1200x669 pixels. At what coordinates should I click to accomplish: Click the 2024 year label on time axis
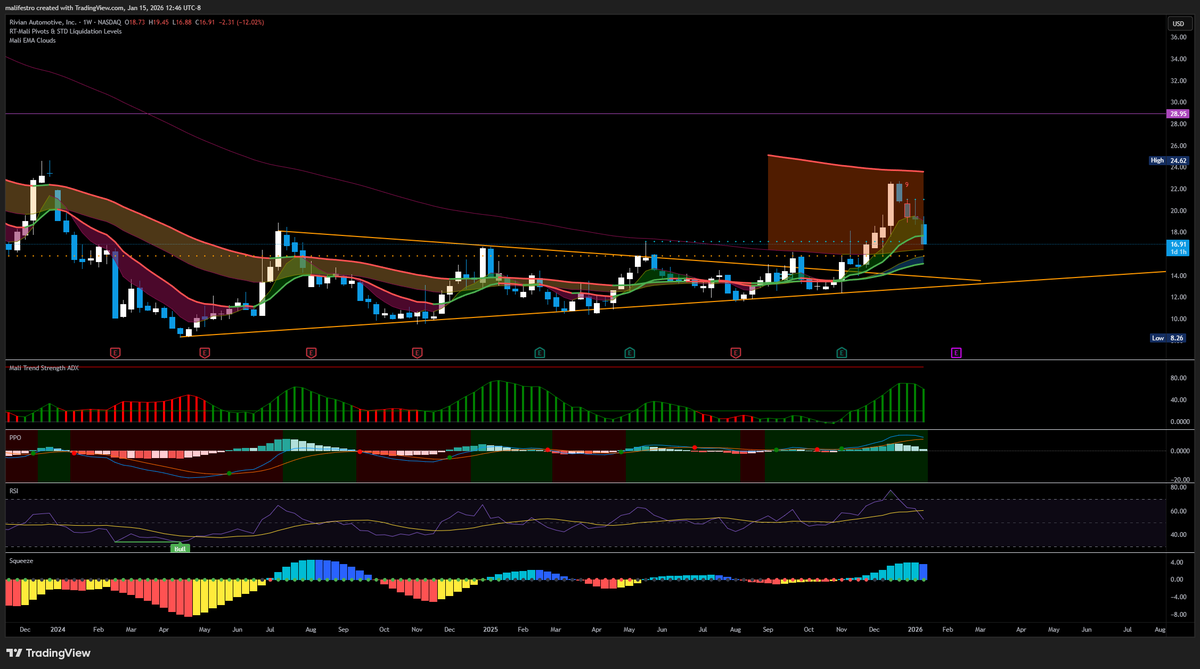pos(57,631)
